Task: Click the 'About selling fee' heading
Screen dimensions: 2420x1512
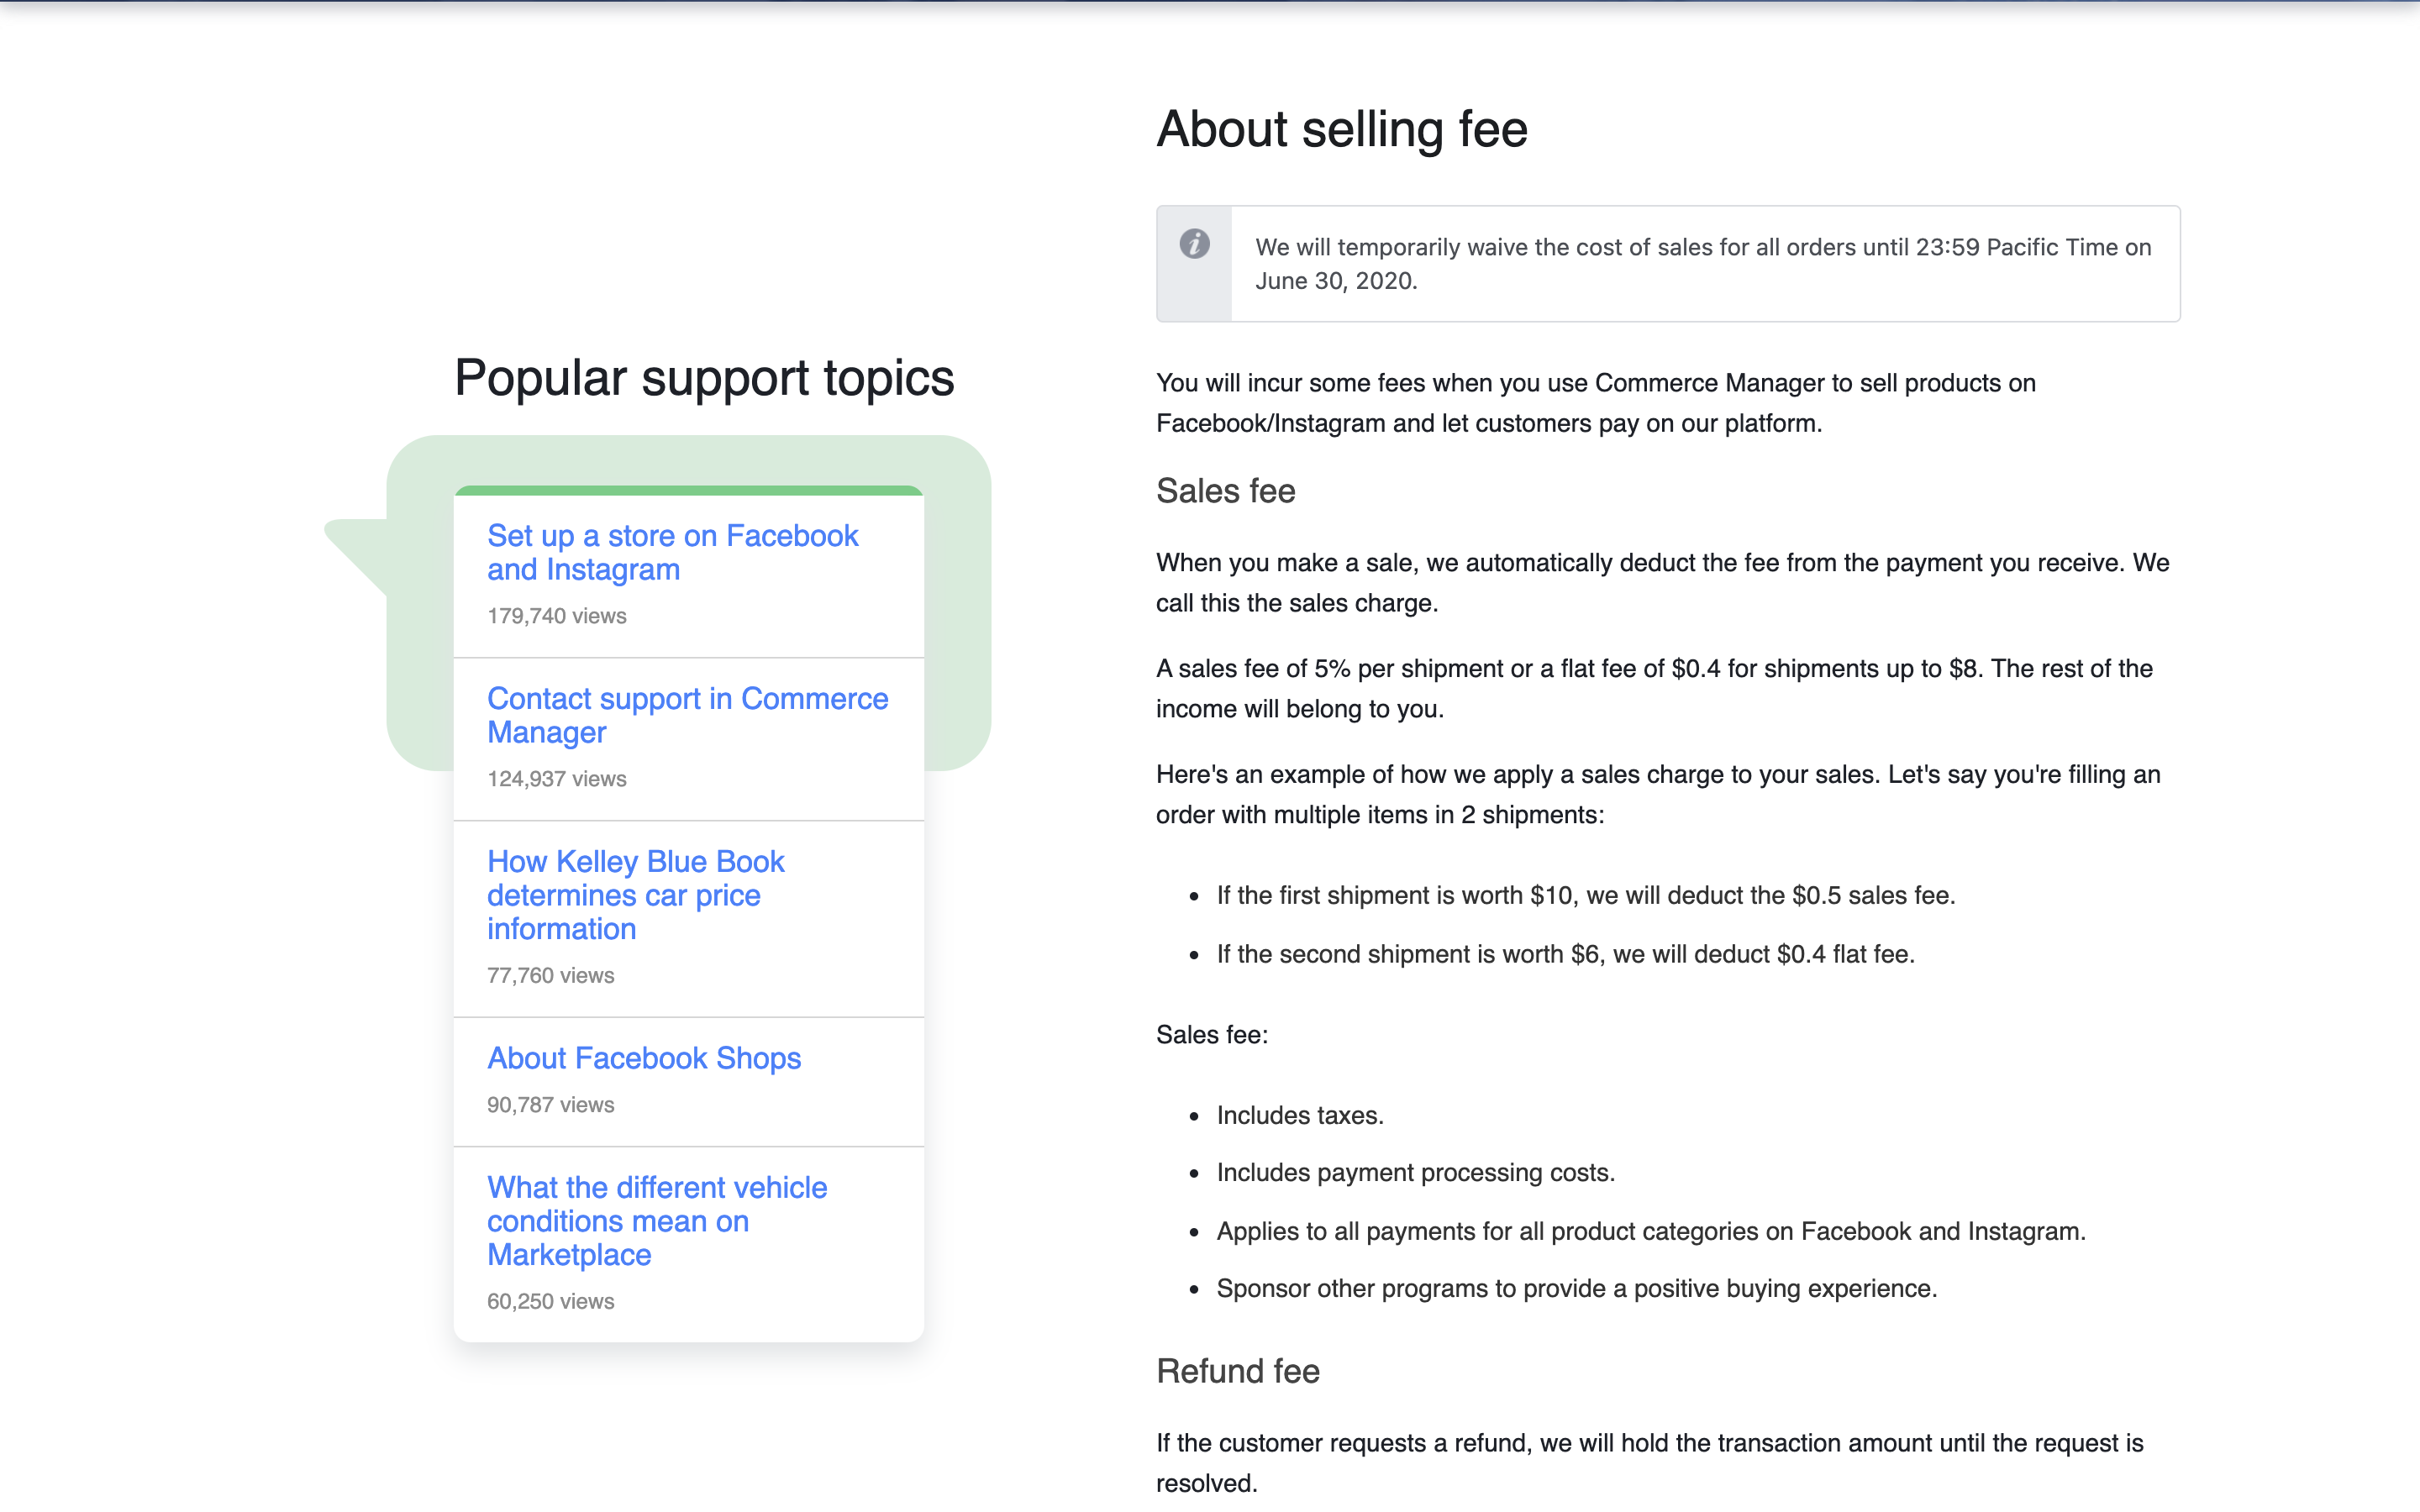Action: [x=1342, y=130]
